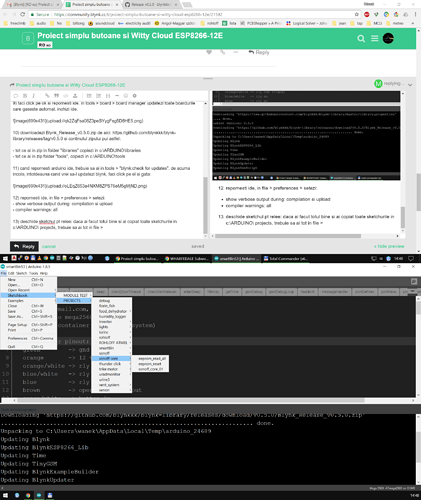The image size is (421, 500).
Task: Click the composer resize grip handle
Action: coord(208,79)
